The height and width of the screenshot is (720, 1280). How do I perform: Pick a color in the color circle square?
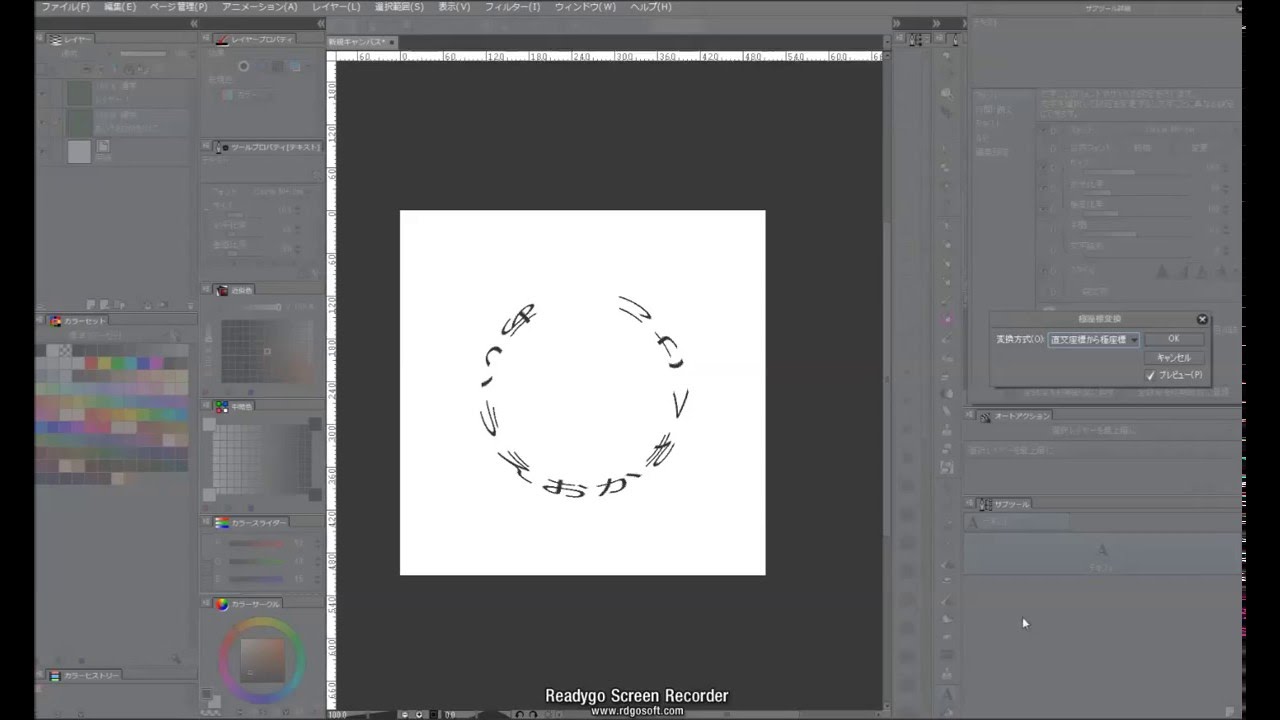click(263, 659)
